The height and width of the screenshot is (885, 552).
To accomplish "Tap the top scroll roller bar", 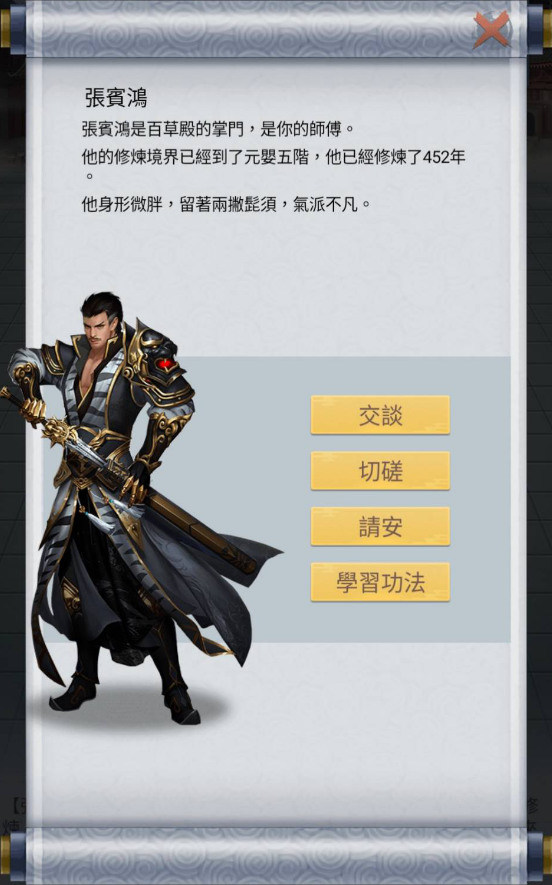I will click(x=276, y=28).
